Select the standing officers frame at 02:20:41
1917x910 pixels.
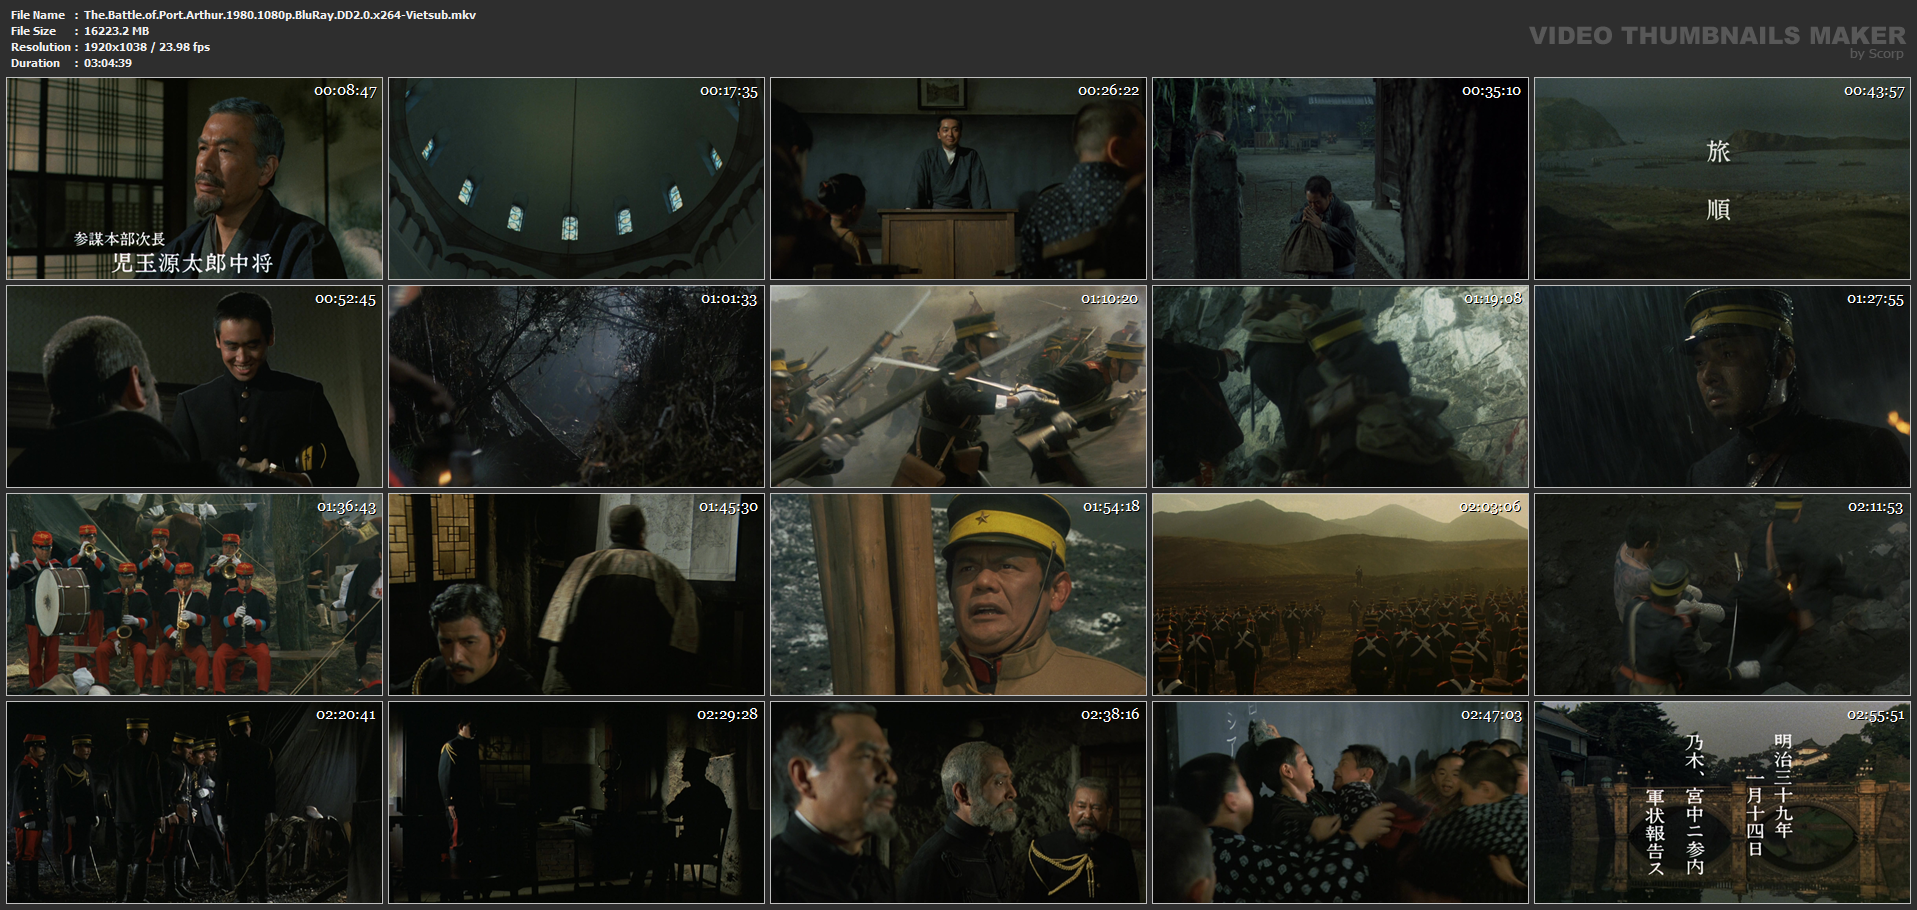[195, 803]
